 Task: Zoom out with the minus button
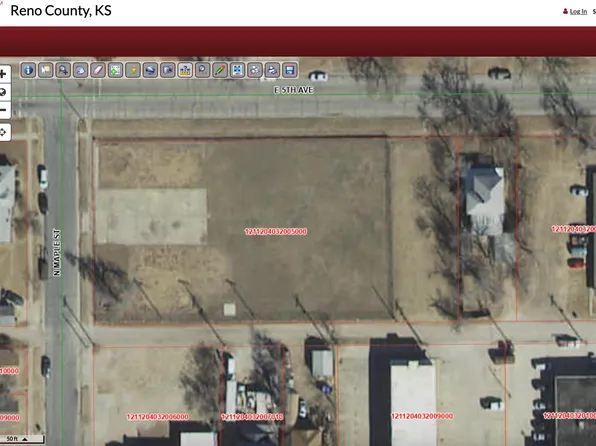tap(4, 110)
